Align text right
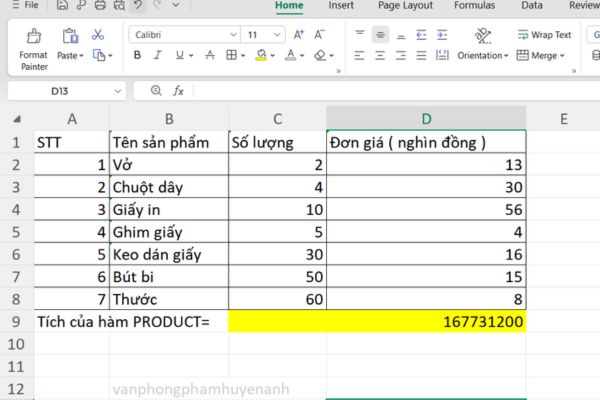 (x=401, y=56)
